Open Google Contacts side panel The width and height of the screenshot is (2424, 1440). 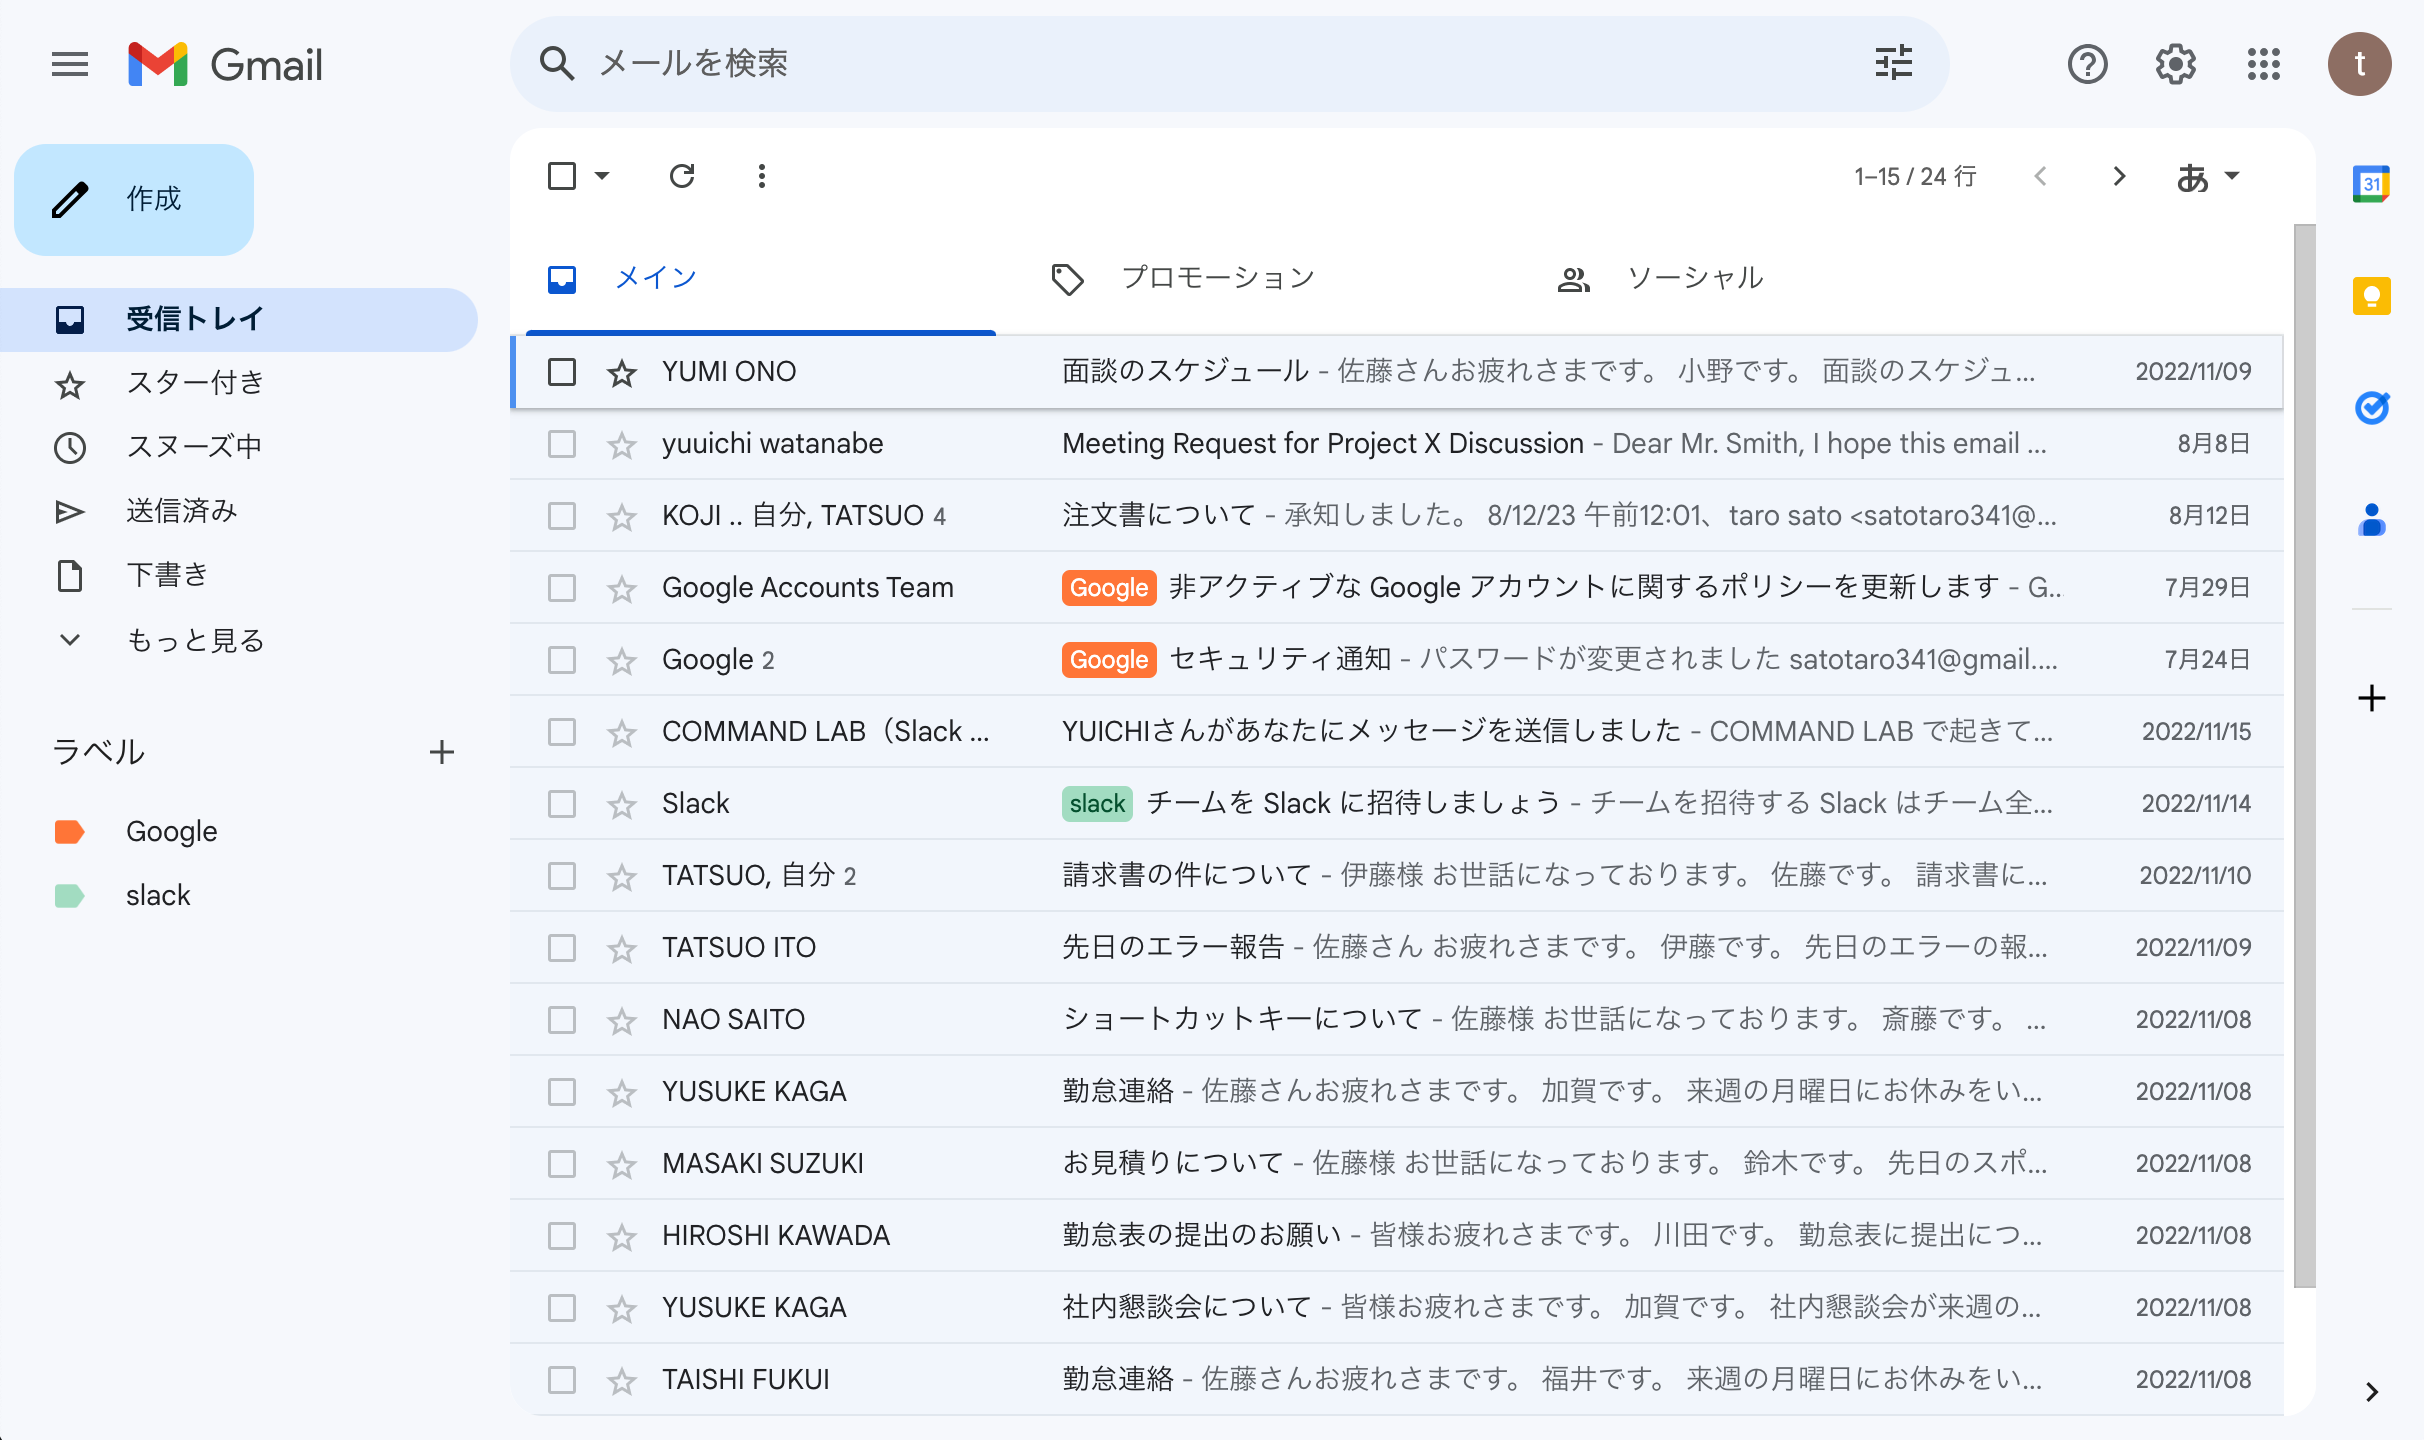coord(2371,520)
